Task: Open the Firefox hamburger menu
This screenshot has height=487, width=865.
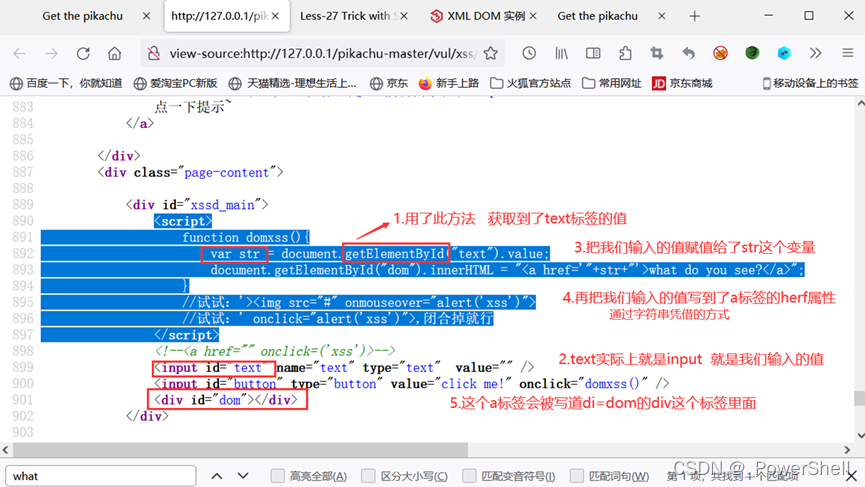Action: [848, 53]
